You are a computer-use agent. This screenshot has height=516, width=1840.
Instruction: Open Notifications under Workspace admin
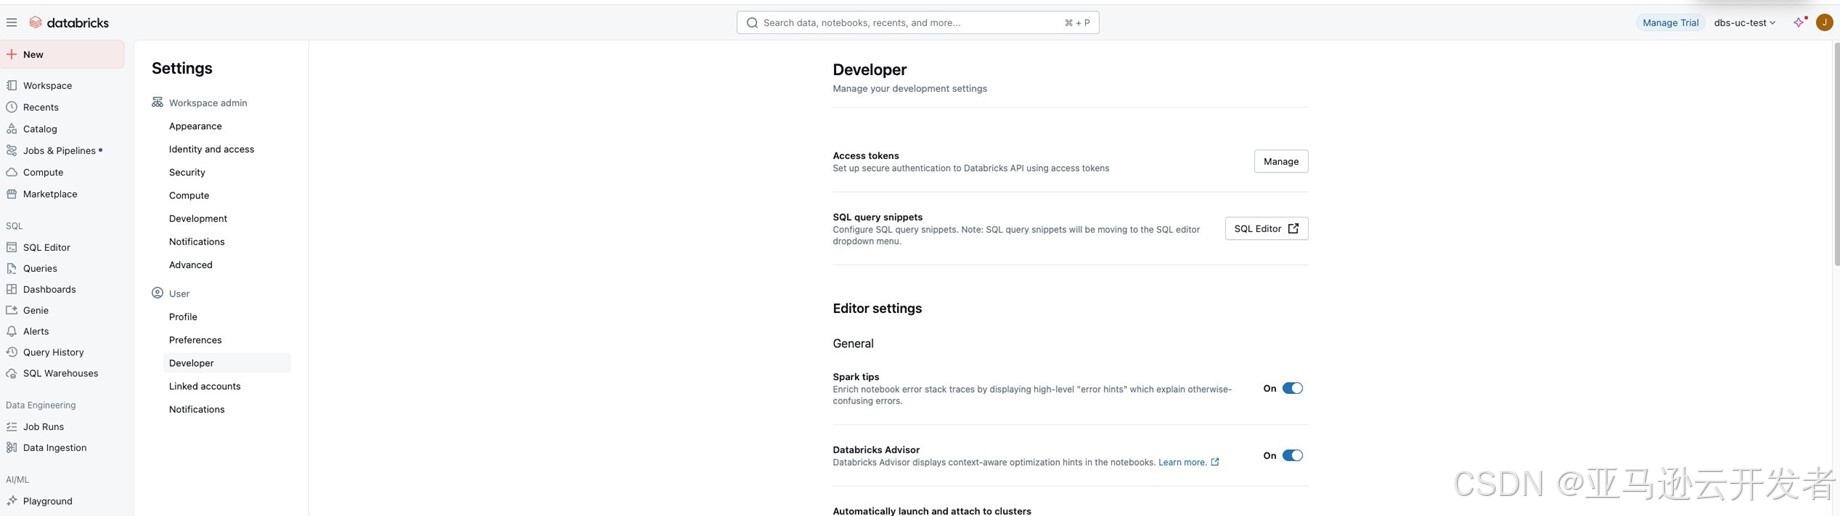pyautogui.click(x=197, y=241)
